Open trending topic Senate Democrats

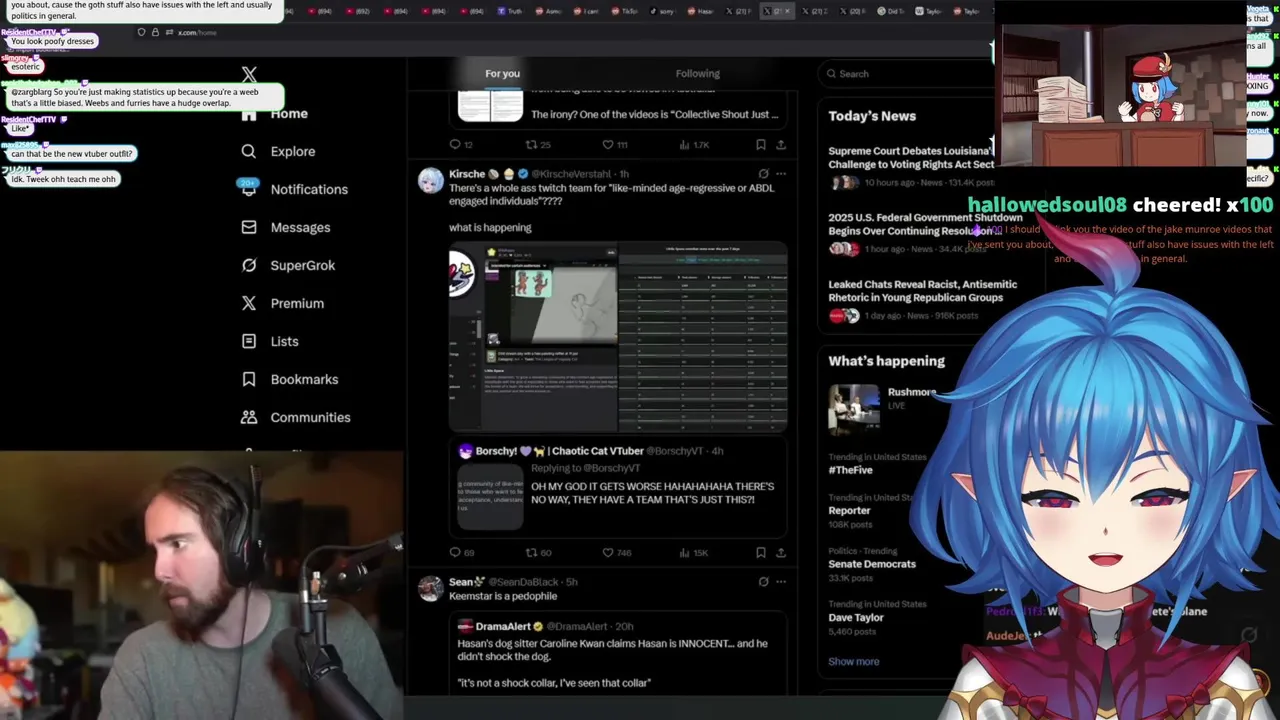pos(872,564)
